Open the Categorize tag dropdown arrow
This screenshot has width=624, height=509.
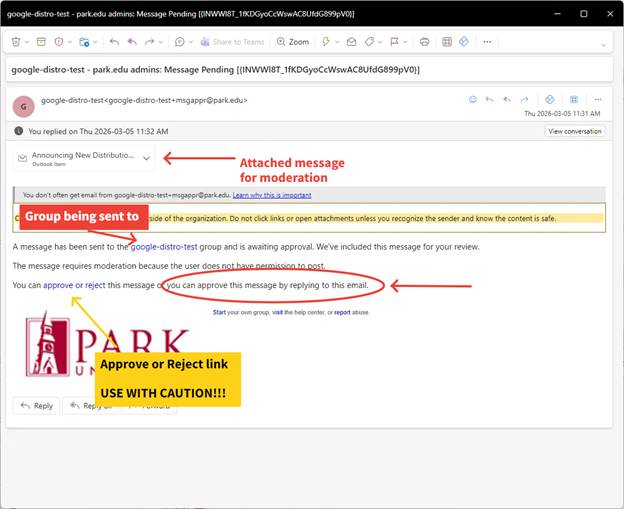[380, 42]
